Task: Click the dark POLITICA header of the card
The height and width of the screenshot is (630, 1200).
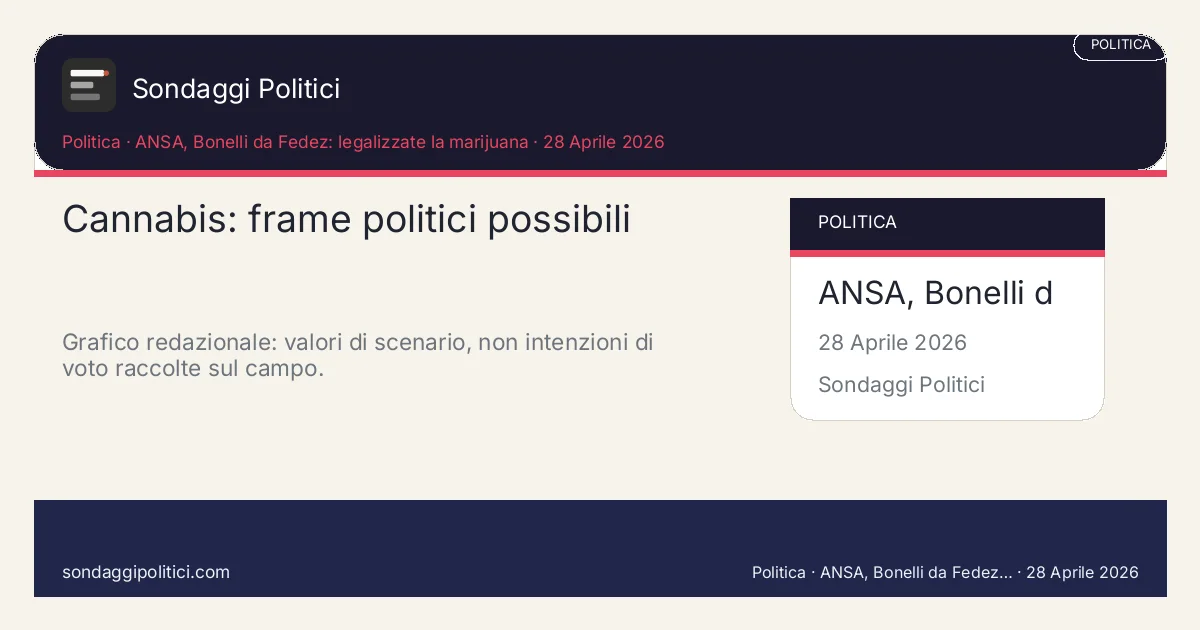Action: [x=947, y=223]
